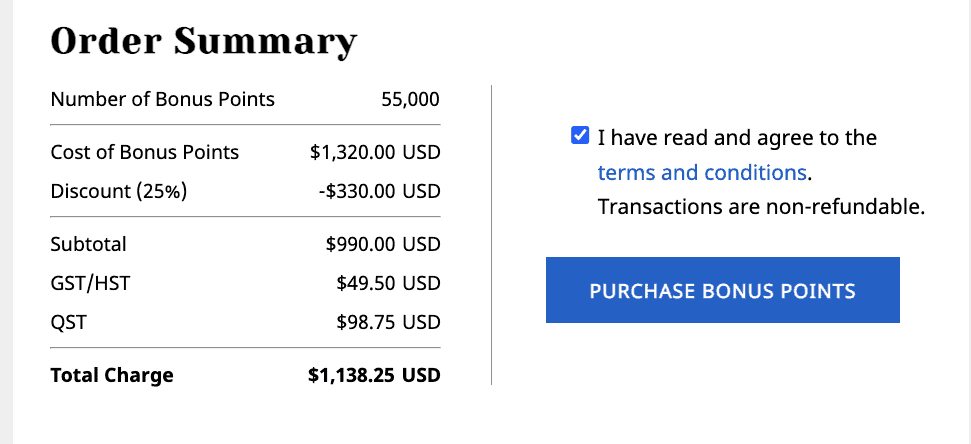
Task: Click the 'Transactions are non-refundable' text
Action: point(761,208)
